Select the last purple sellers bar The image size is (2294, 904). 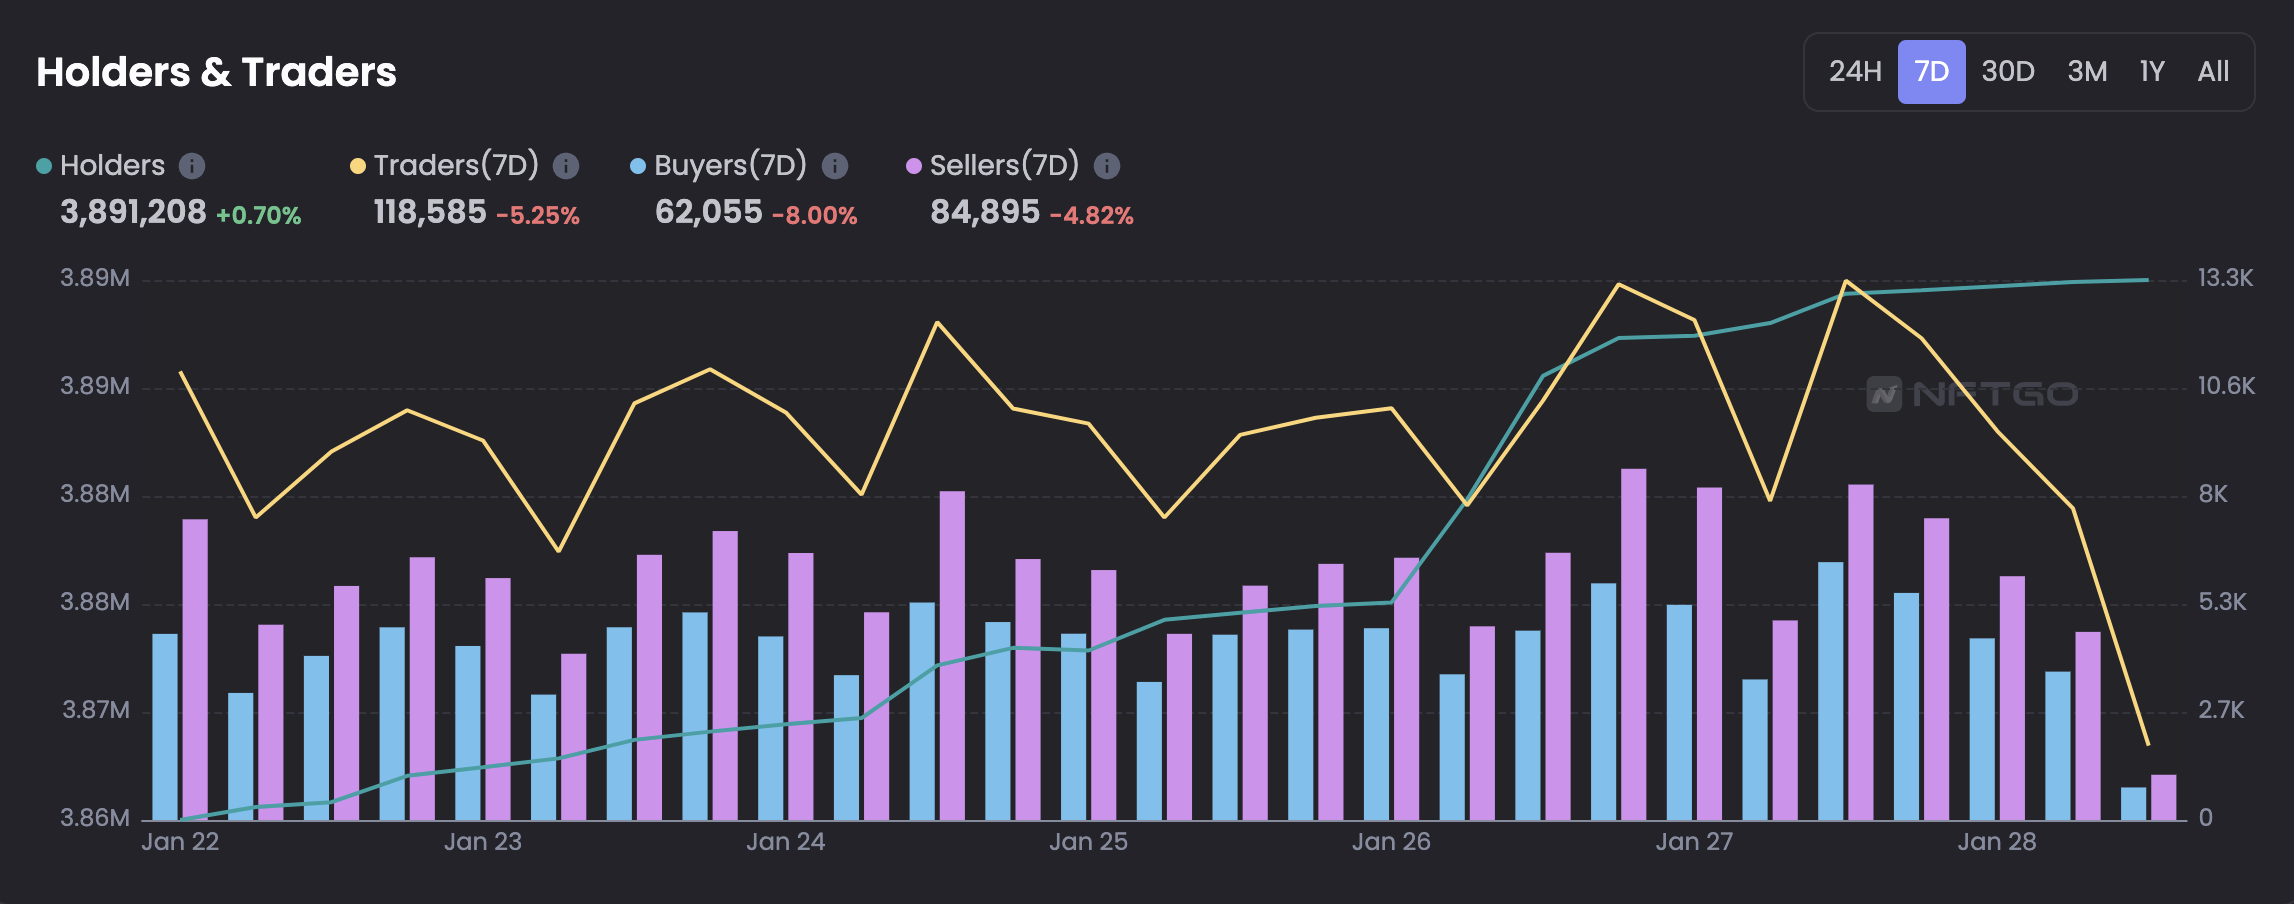tap(2163, 798)
